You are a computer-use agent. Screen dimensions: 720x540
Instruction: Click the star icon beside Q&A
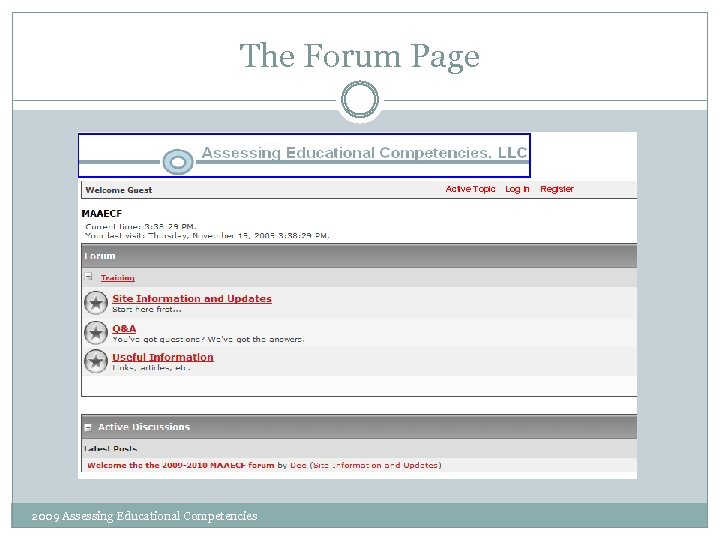[96, 333]
